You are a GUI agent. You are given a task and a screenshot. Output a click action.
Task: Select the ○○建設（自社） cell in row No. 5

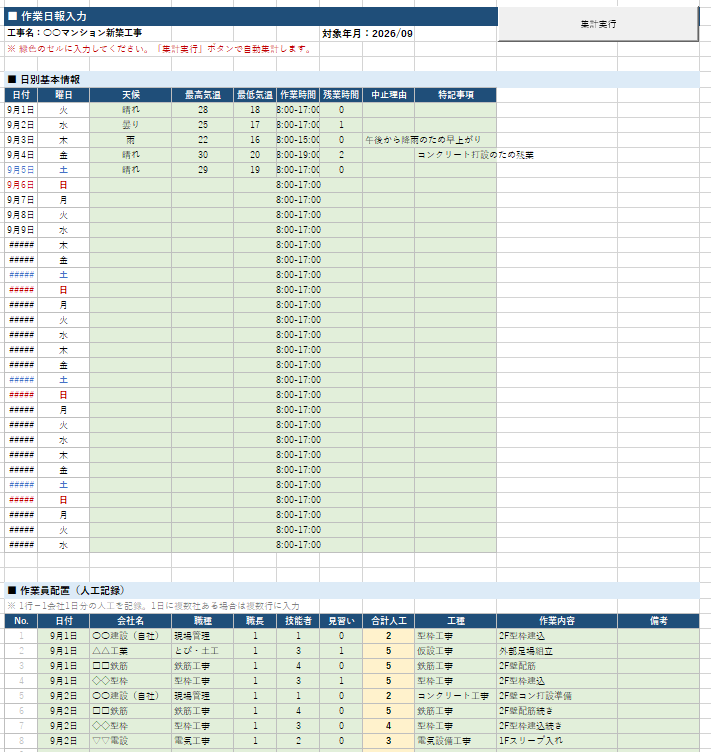130,696
